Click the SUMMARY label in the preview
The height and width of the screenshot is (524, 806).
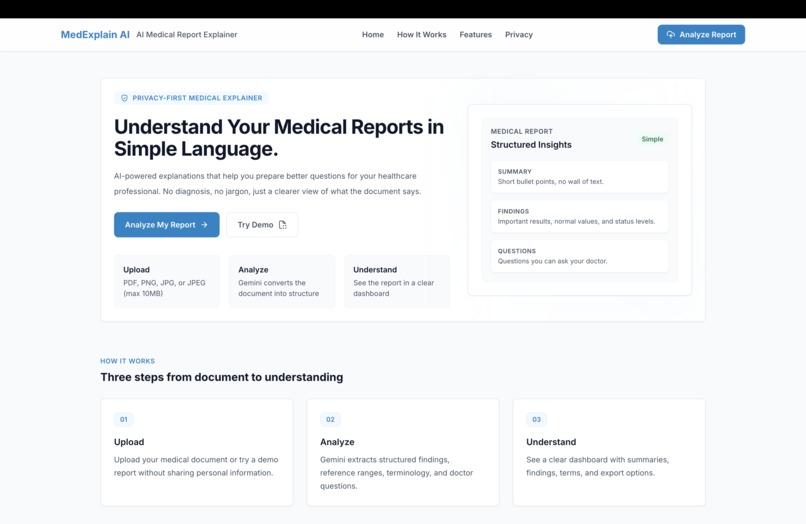(x=515, y=171)
